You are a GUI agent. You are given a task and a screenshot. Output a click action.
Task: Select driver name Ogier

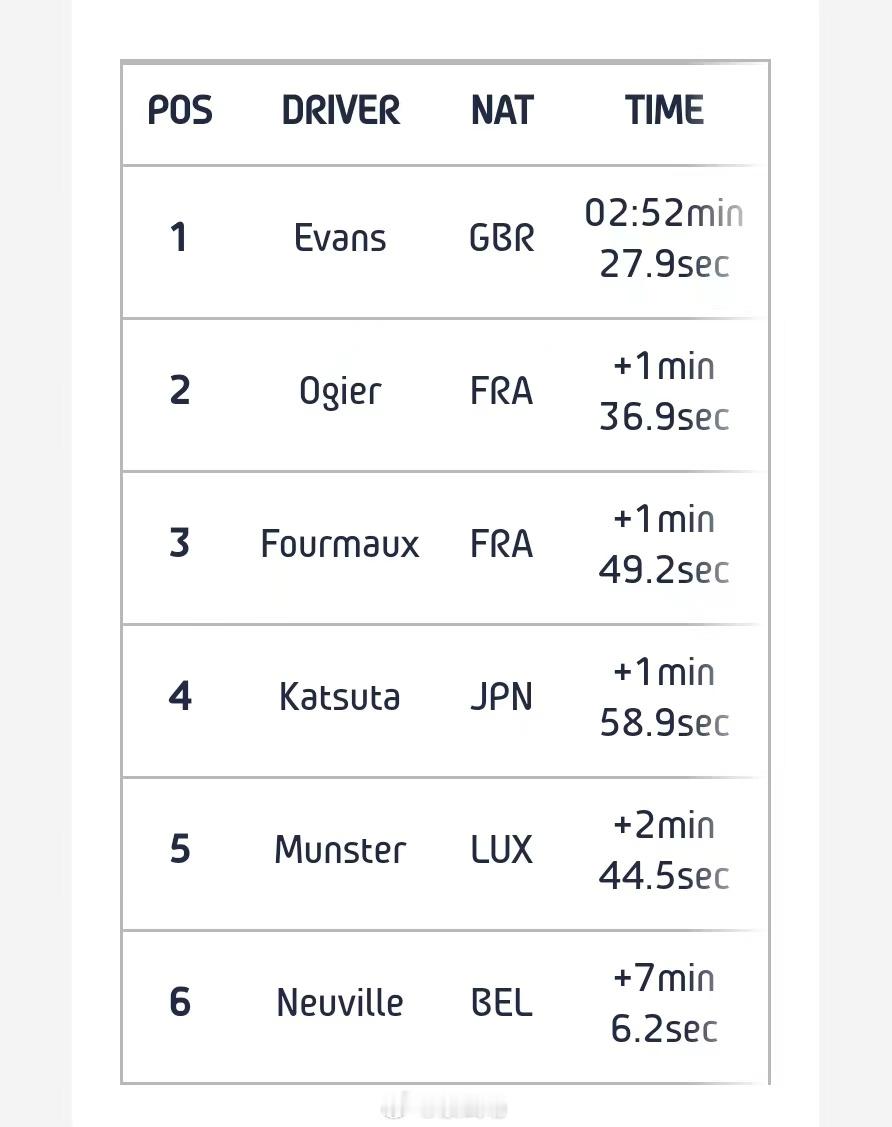pyautogui.click(x=340, y=392)
